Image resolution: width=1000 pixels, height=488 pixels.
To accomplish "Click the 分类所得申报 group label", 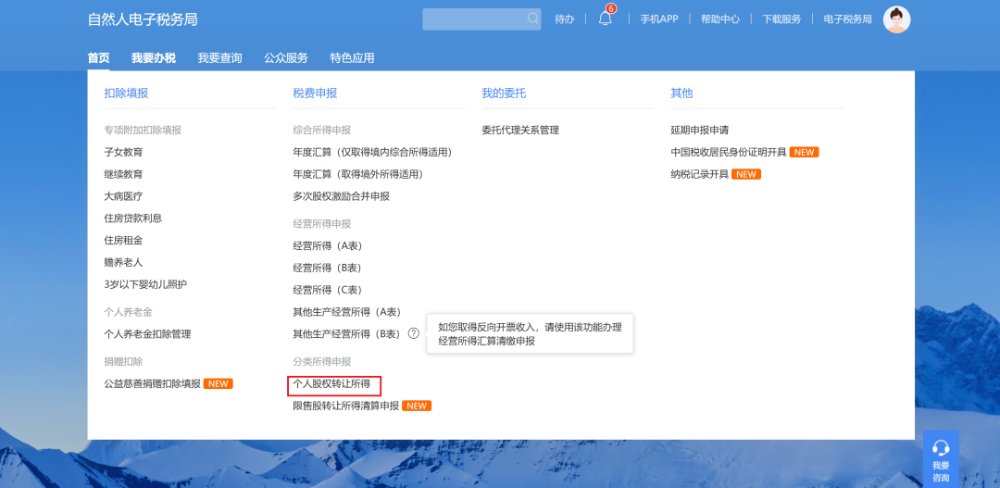I will tap(322, 362).
